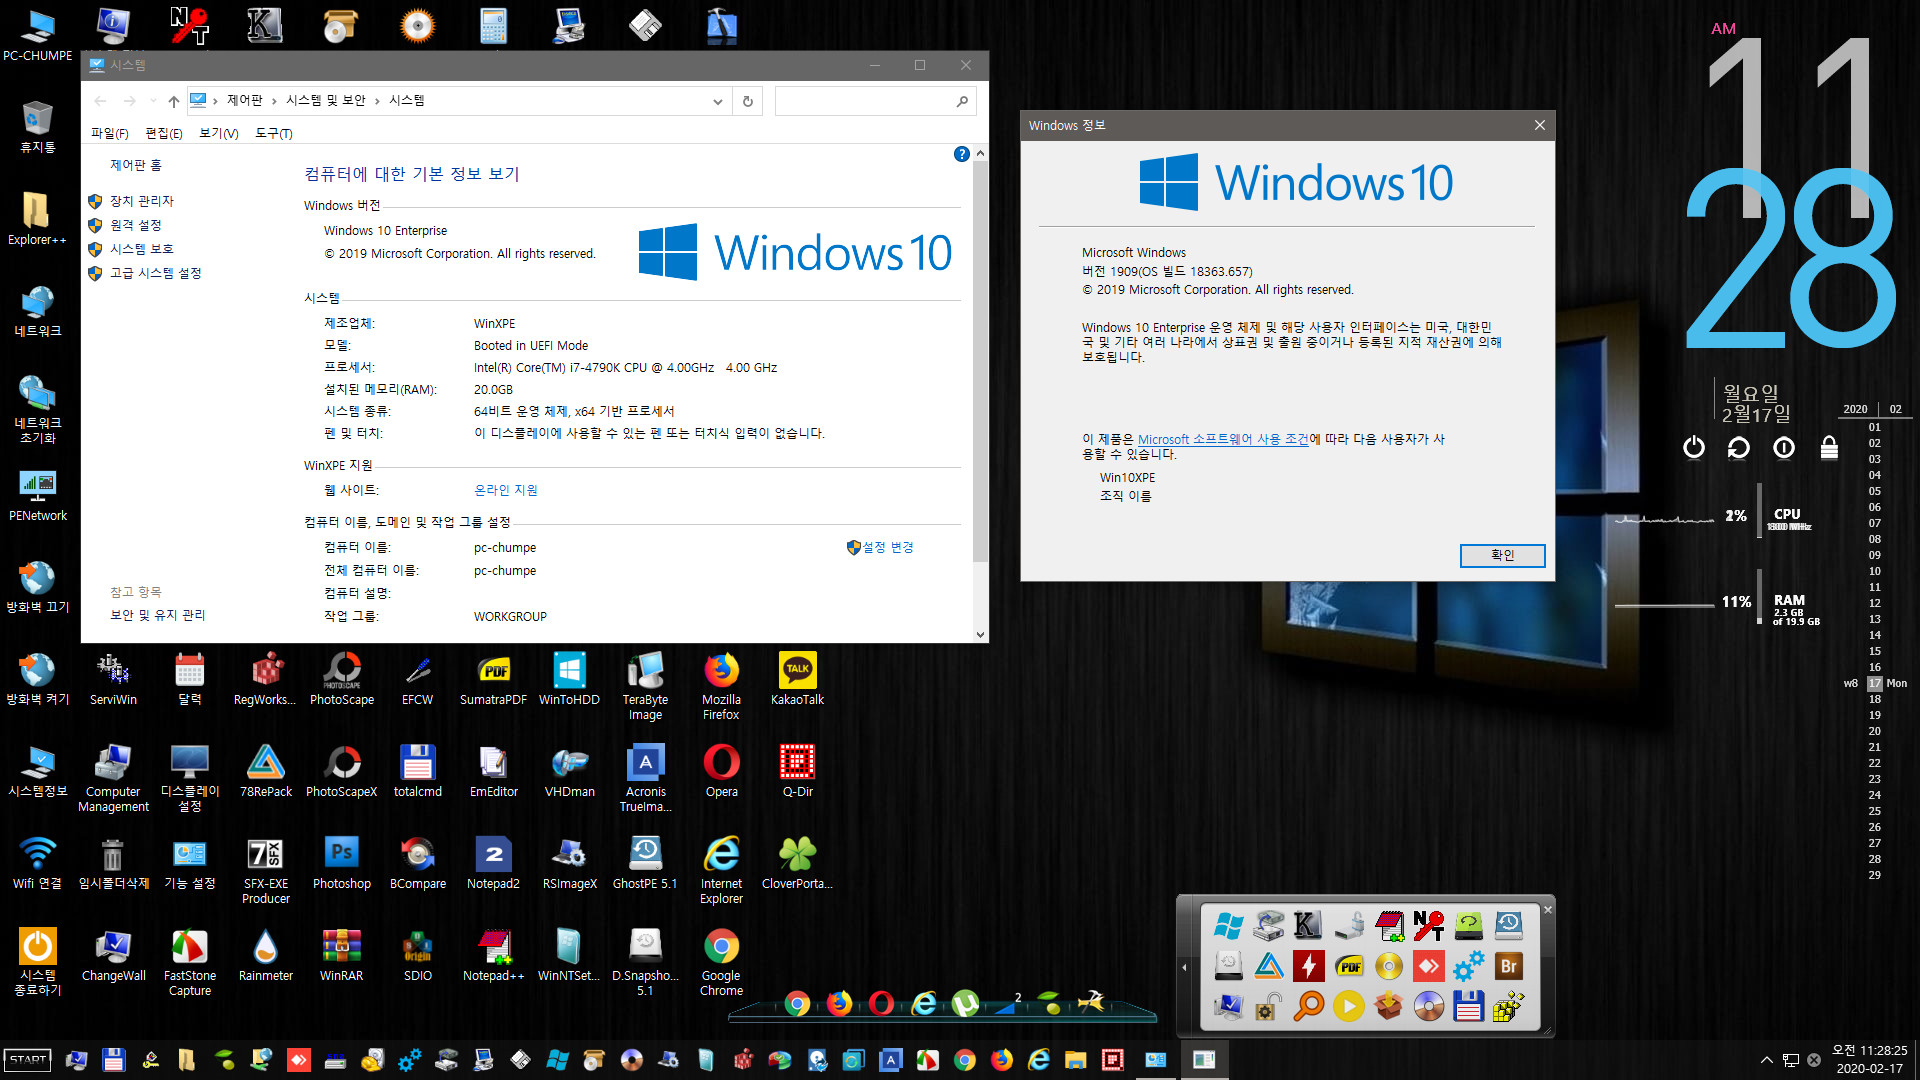Open SumatraPDF desktop shortcut
The height and width of the screenshot is (1080, 1920).
[x=493, y=679]
